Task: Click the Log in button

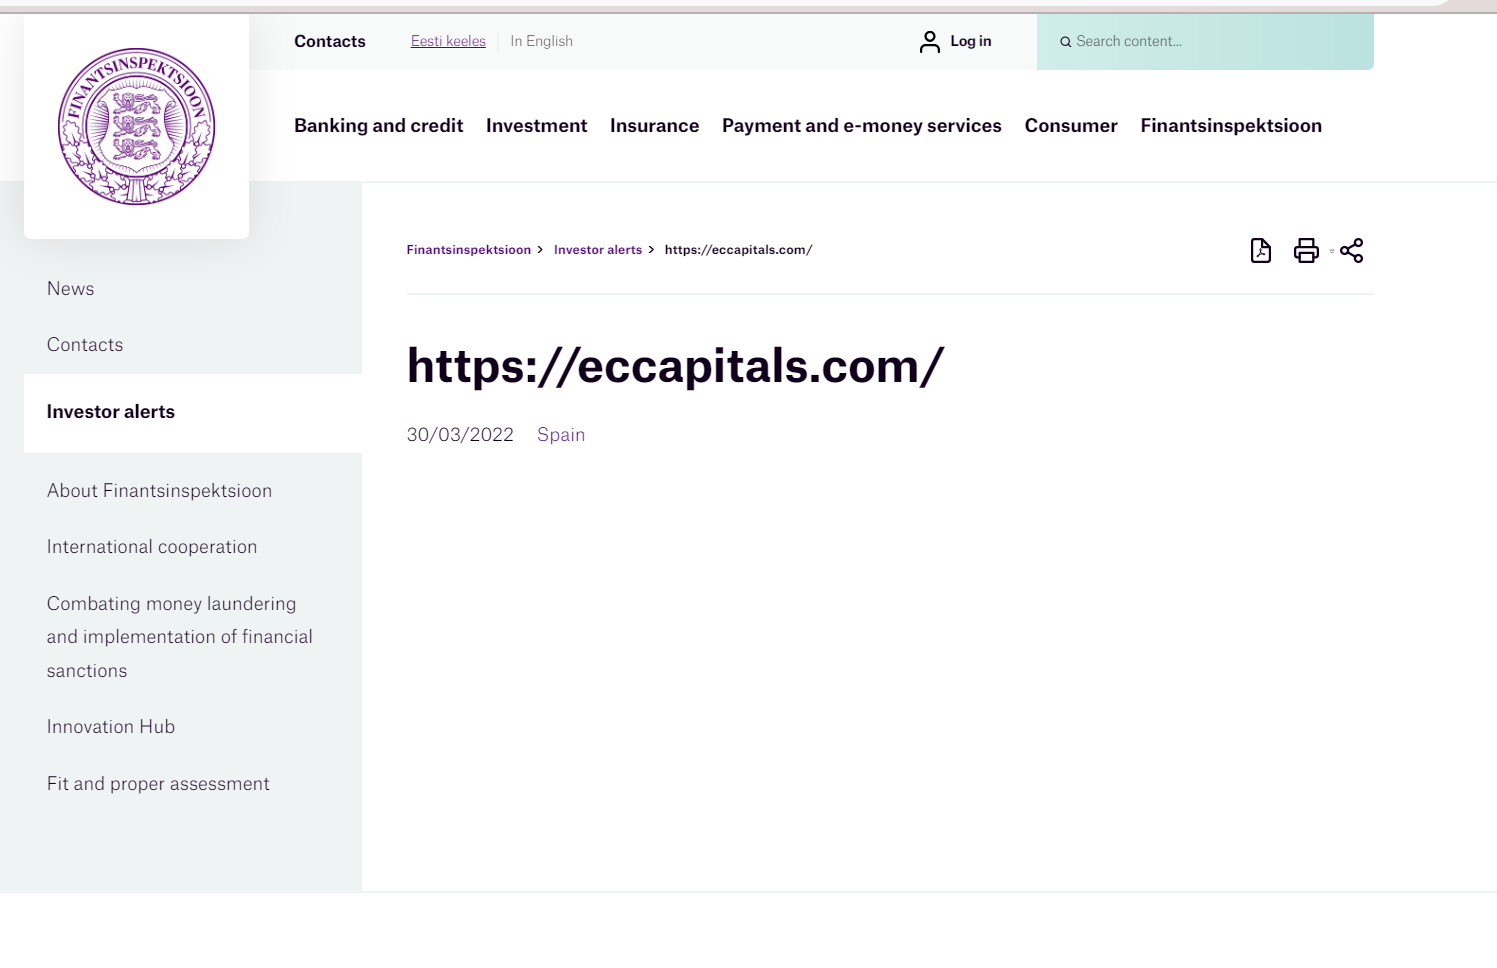Action: pos(971,41)
